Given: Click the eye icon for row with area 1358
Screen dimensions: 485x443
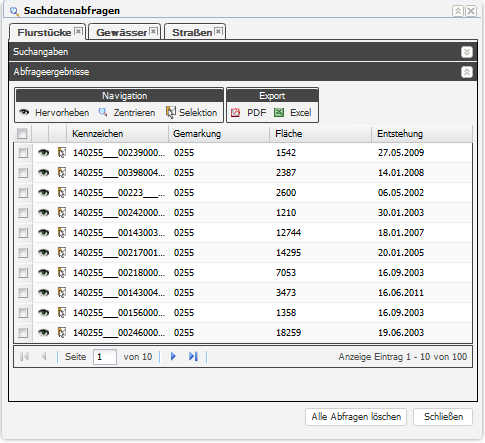Looking at the screenshot, I should (43, 313).
